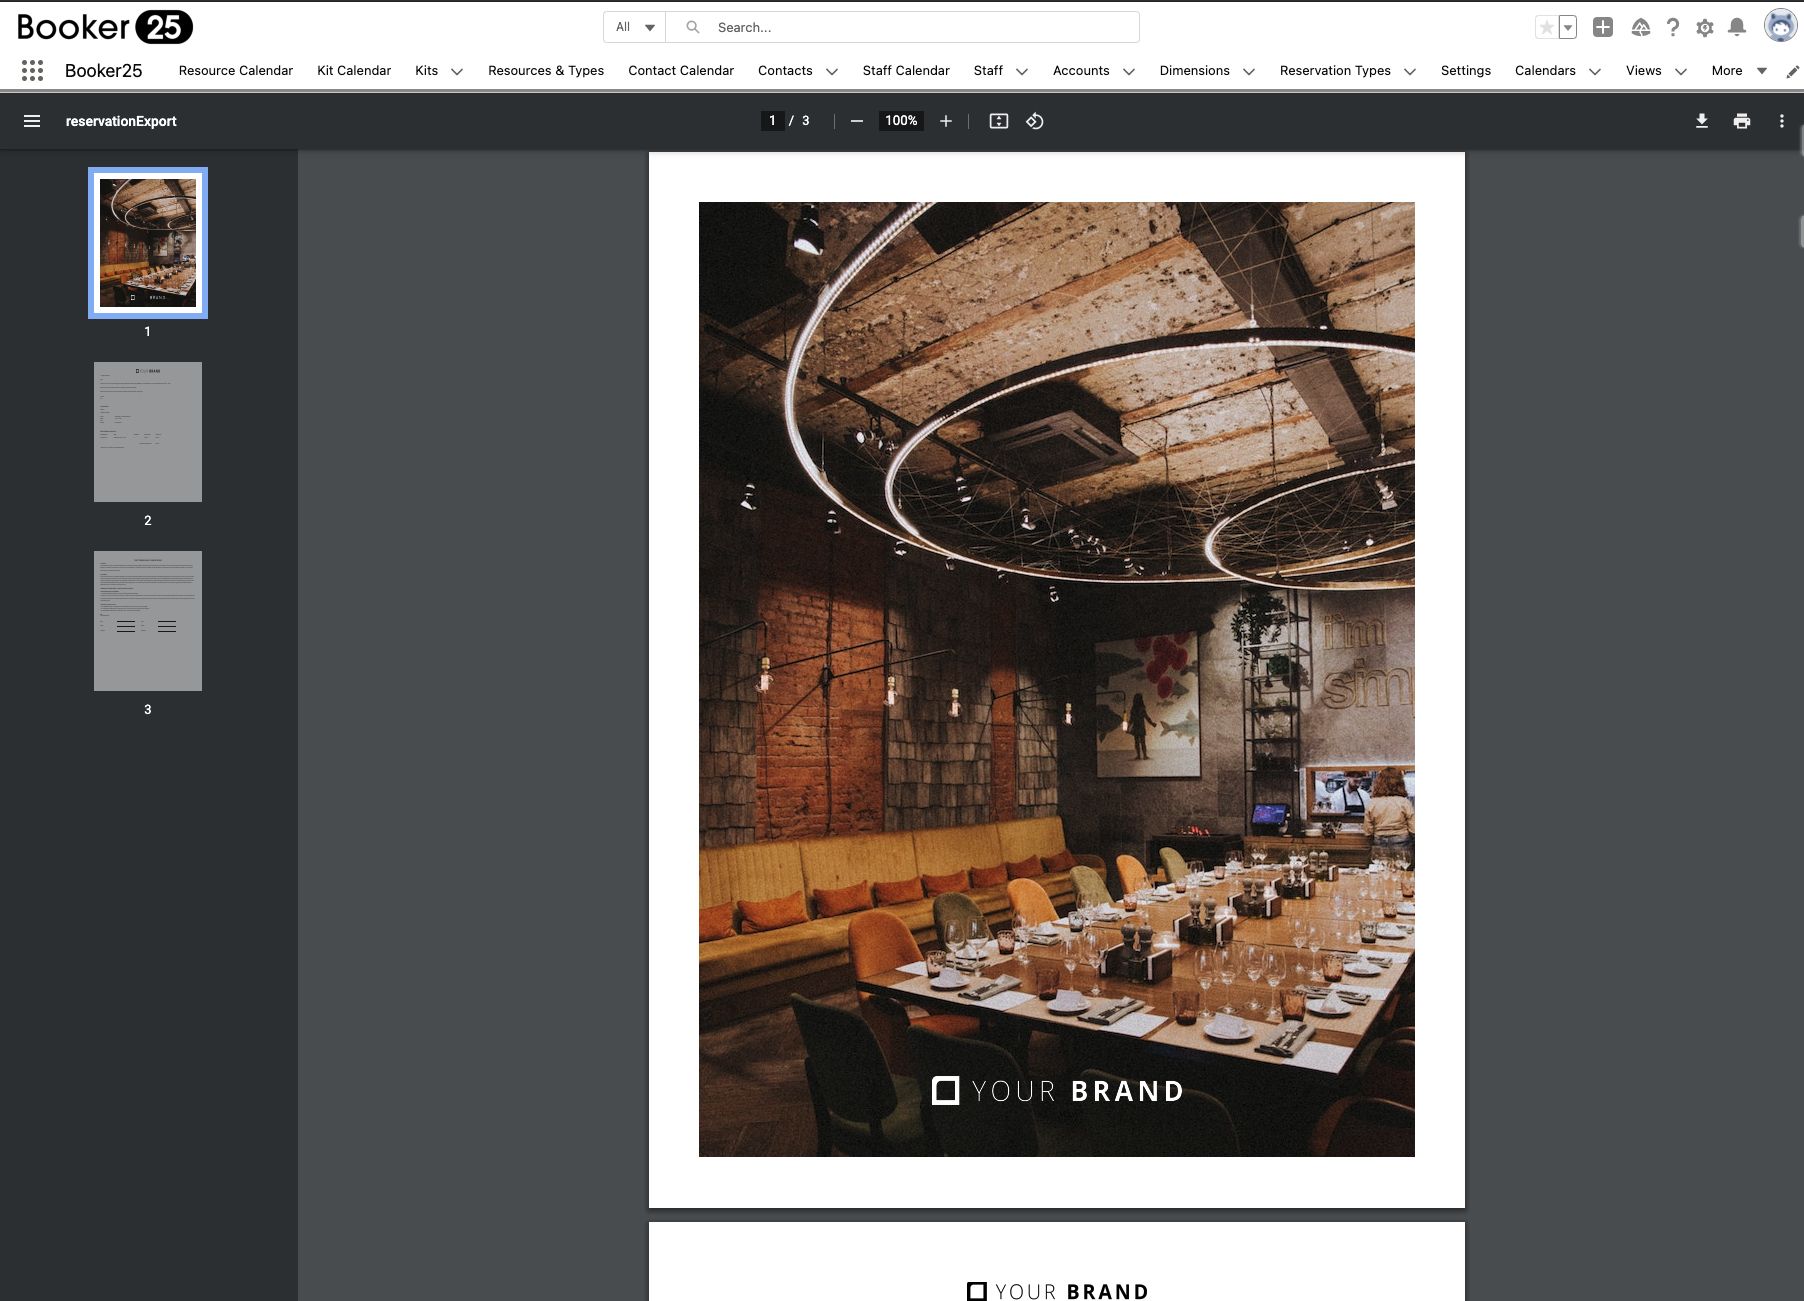Select page 3 thumbnail in sidebar

point(147,620)
